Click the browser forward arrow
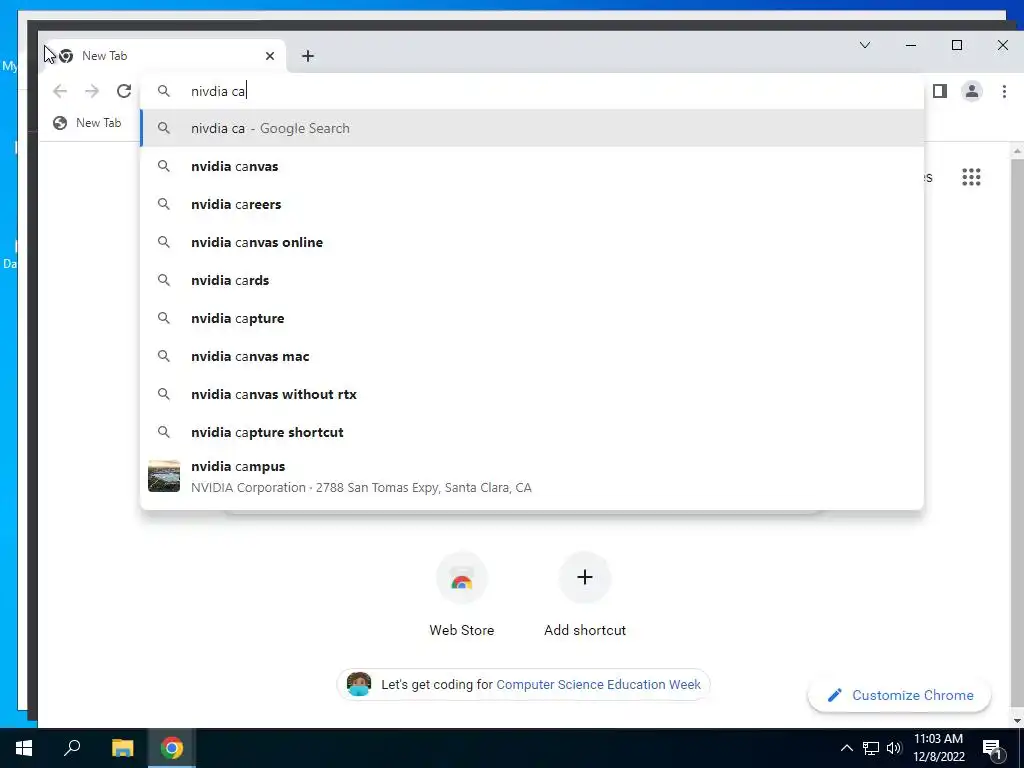1024x768 pixels. (x=92, y=91)
